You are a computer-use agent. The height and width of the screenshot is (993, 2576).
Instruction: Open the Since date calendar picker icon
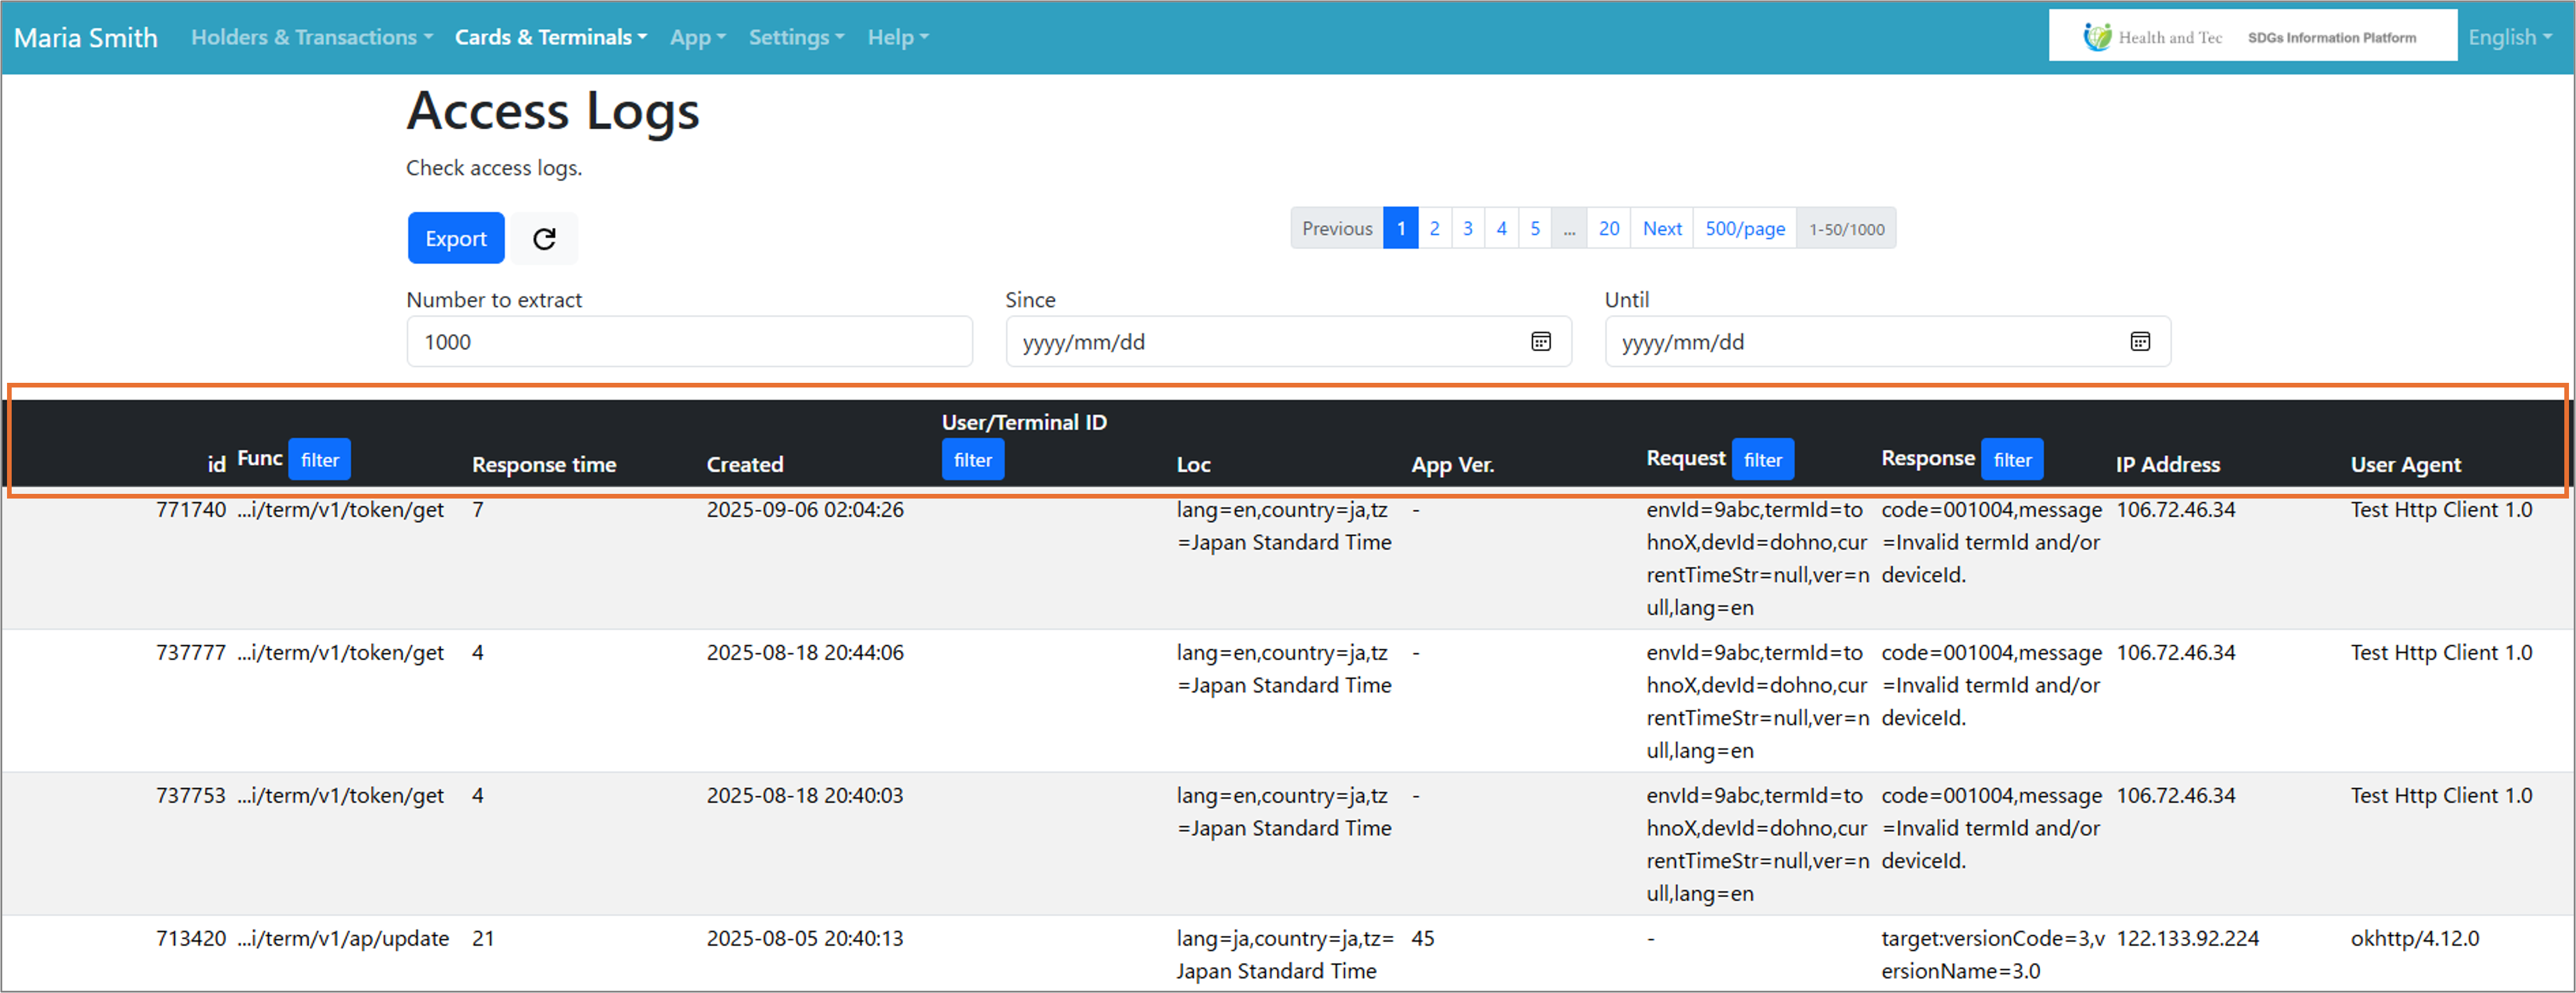click(1540, 342)
